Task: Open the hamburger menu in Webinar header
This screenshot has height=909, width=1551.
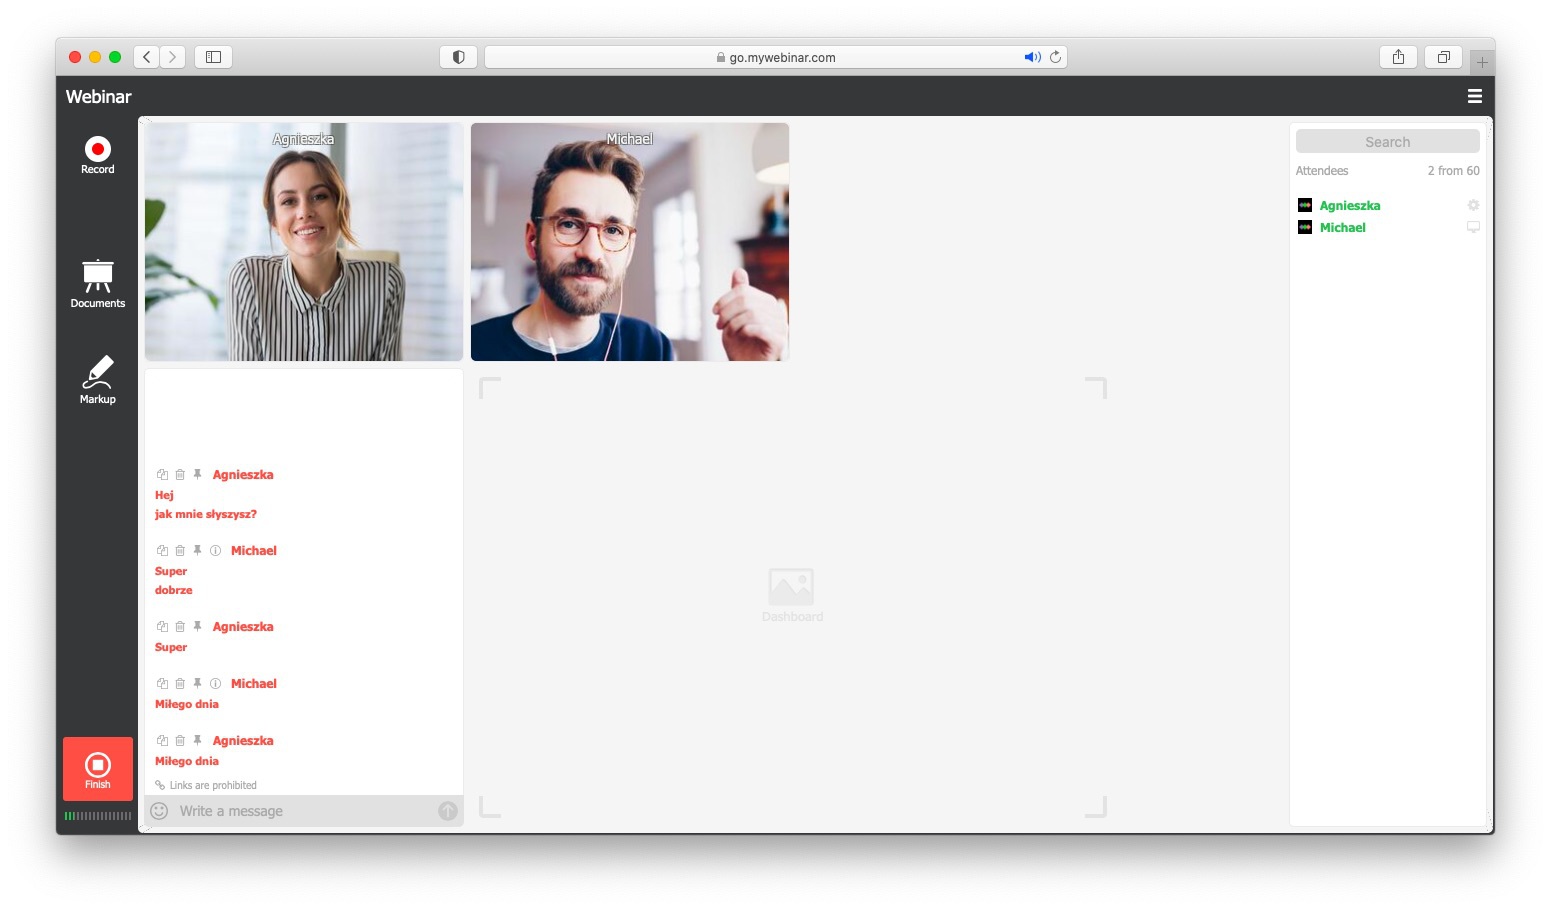Action: click(1474, 96)
